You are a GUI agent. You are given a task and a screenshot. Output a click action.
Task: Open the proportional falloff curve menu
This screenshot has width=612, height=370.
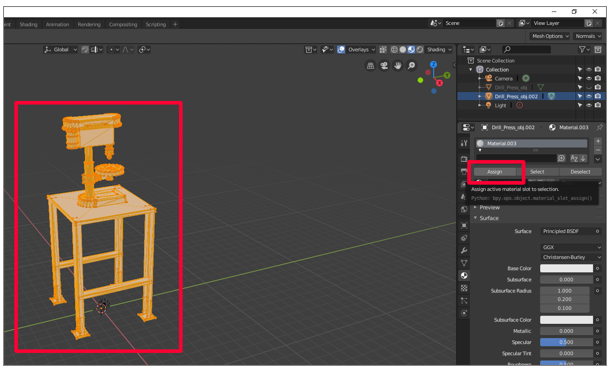pos(128,50)
